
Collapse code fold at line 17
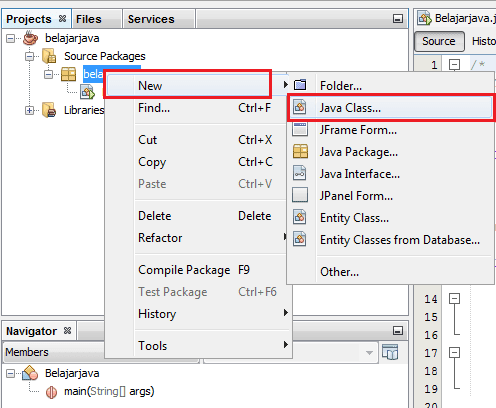tap(454, 352)
